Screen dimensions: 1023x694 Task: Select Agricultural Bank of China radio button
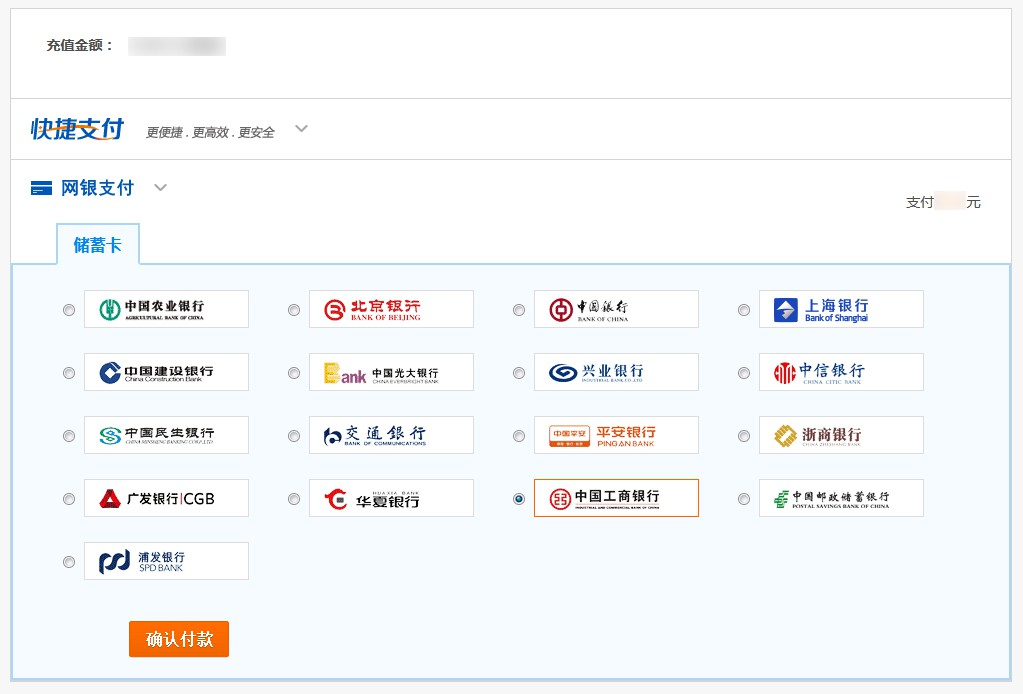(x=69, y=310)
